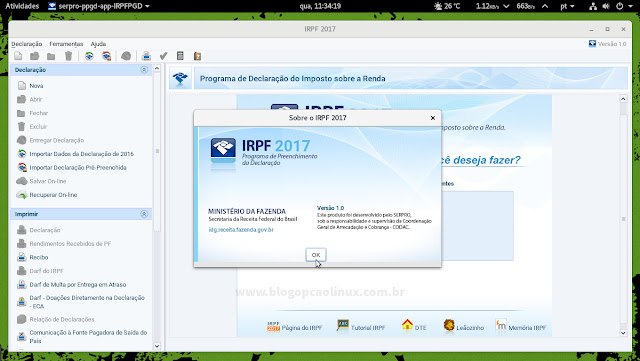Open the Ajuda menu
The image size is (640, 361).
[x=98, y=44]
